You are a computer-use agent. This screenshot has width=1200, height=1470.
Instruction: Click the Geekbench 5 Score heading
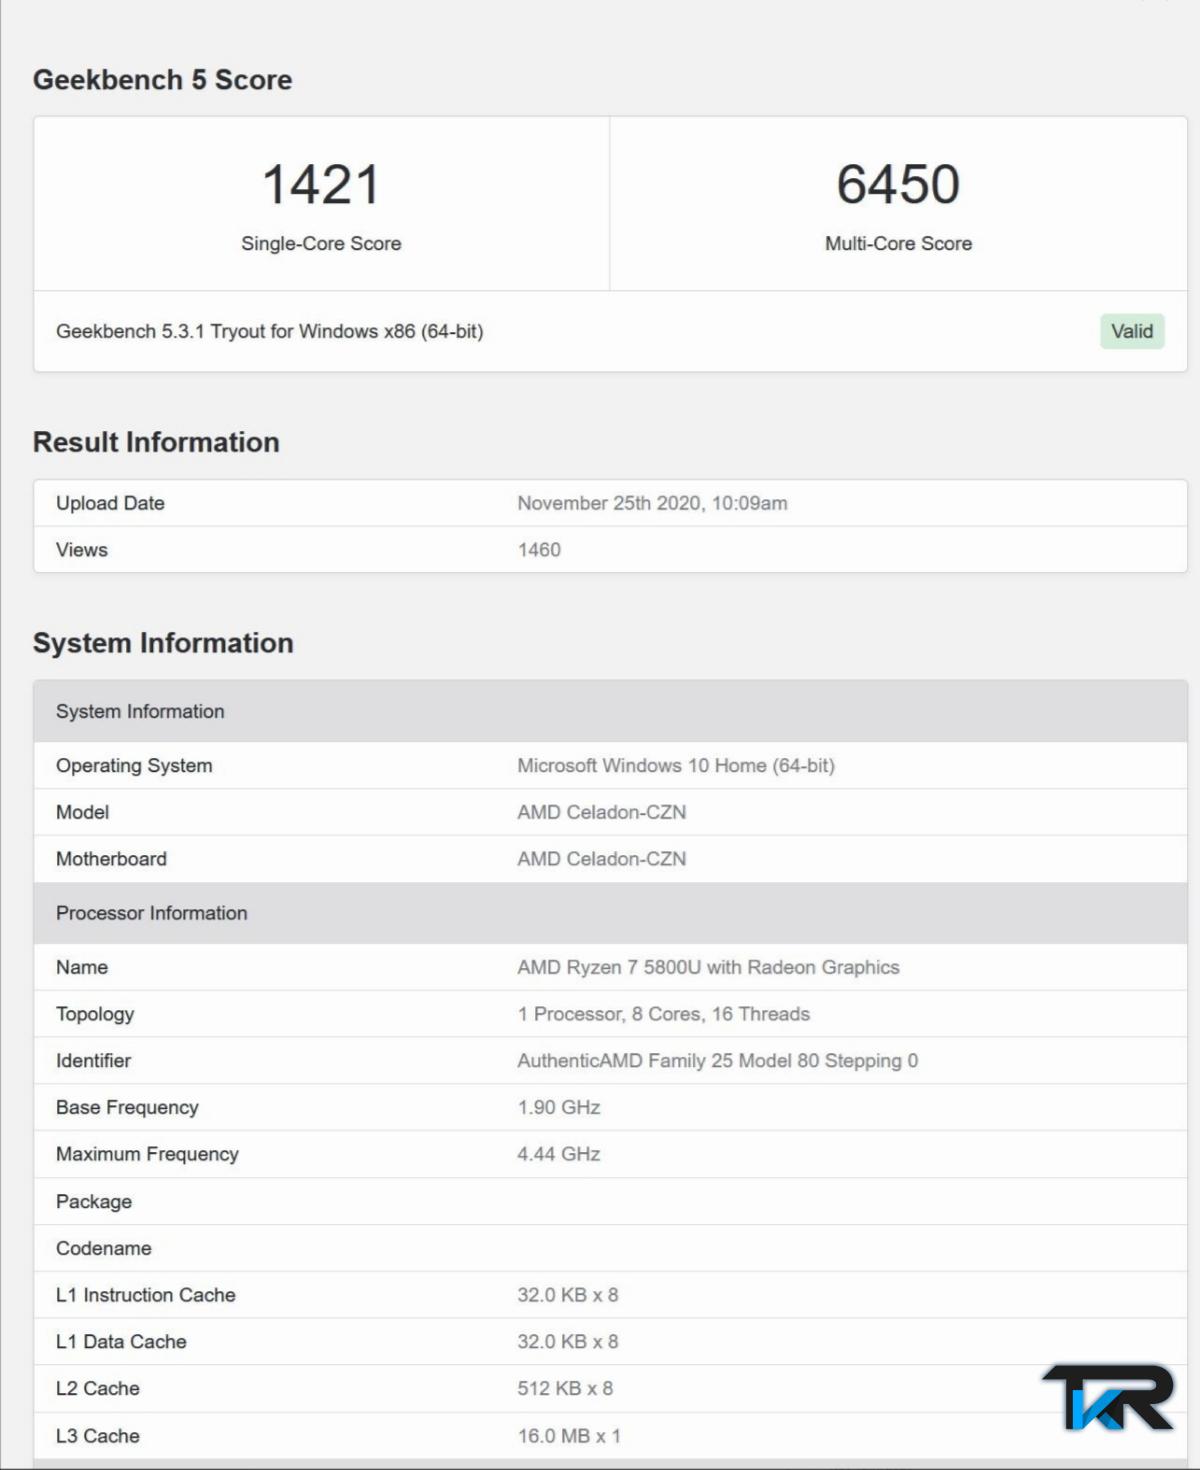click(x=162, y=80)
